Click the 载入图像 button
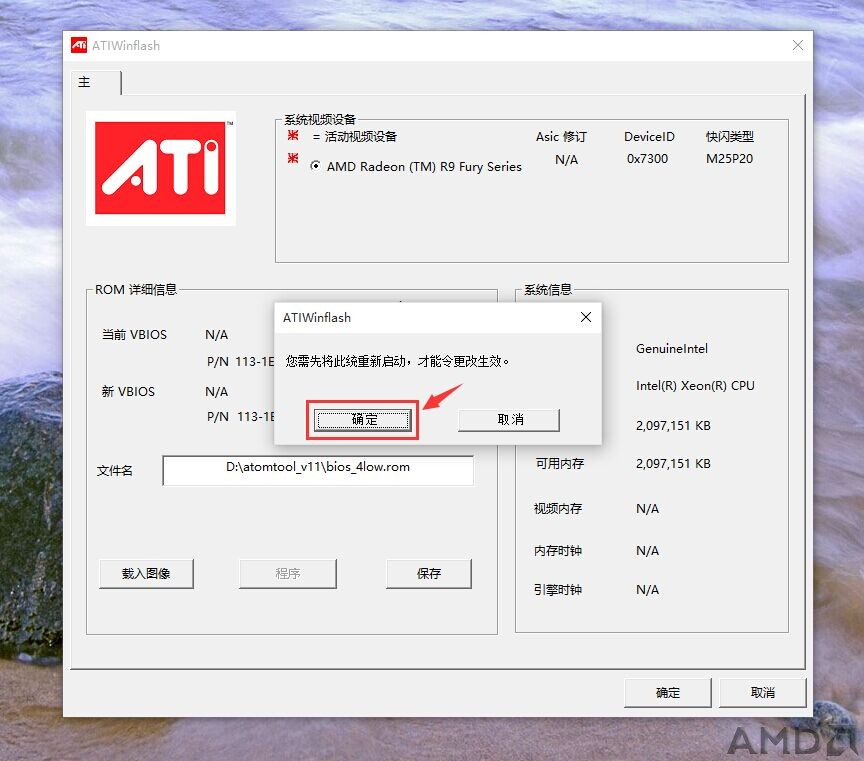This screenshot has width=864, height=761. (x=146, y=574)
